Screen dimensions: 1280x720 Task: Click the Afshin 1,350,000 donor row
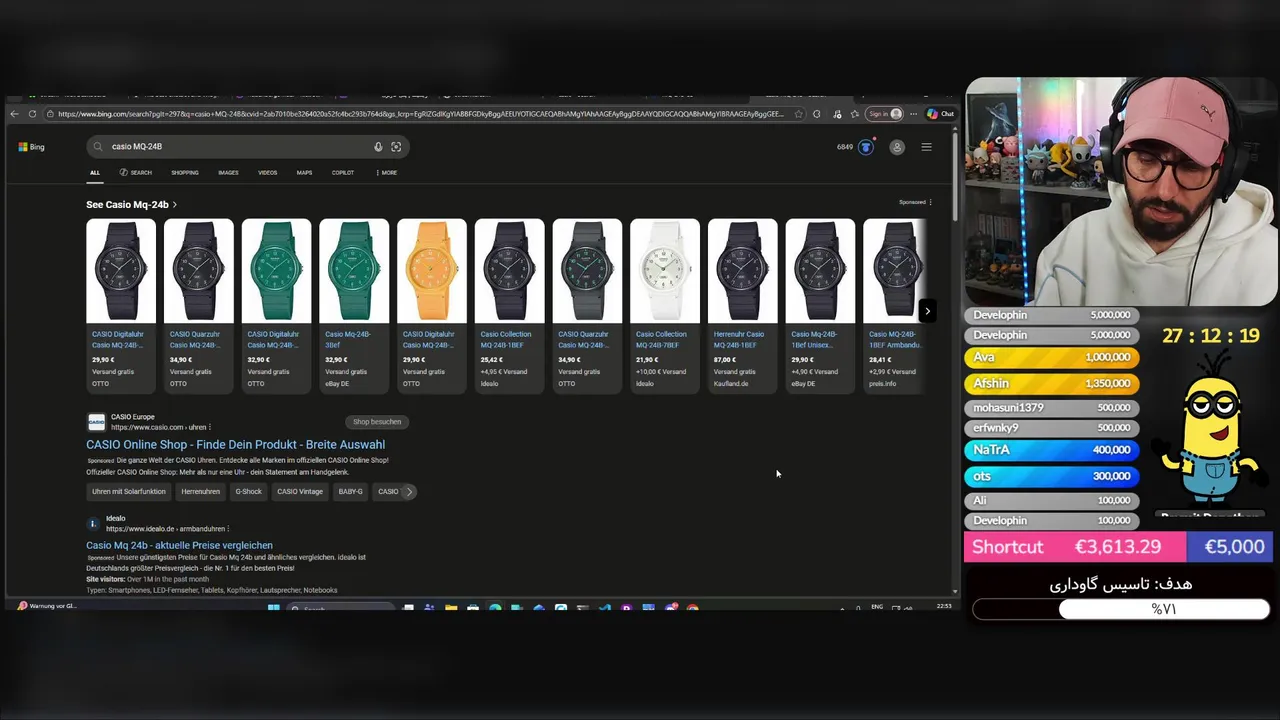[1051, 383]
